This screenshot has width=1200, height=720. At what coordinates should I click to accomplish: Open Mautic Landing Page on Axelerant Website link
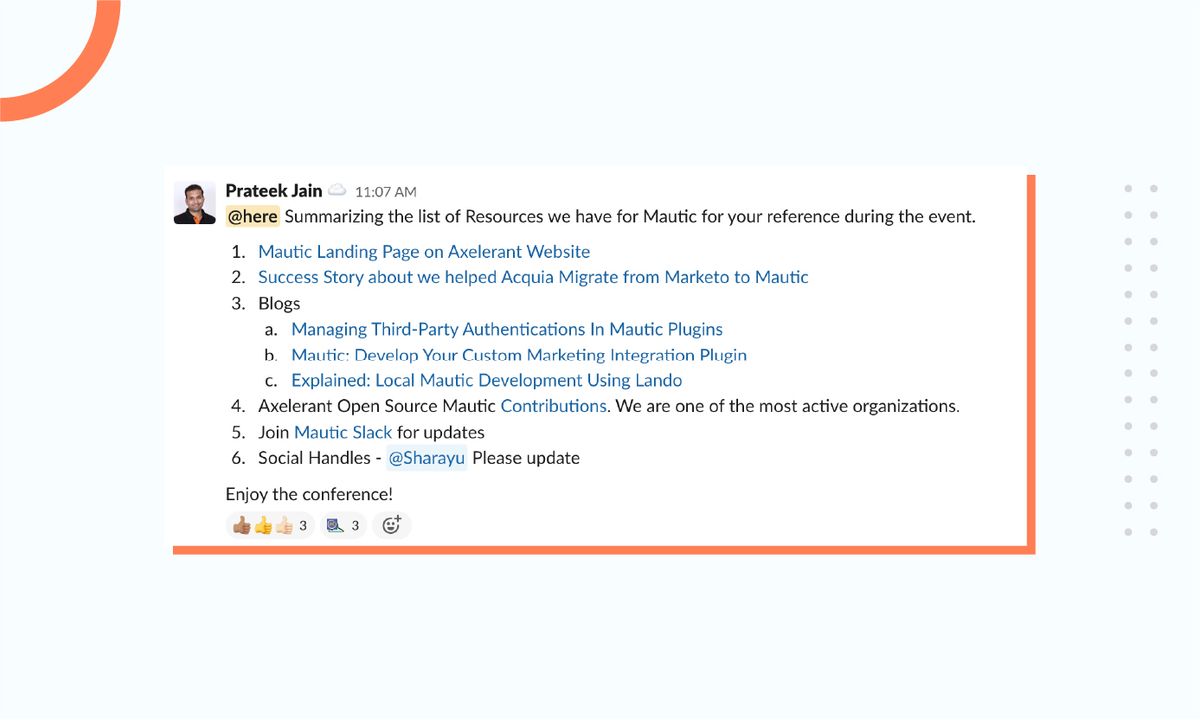click(x=424, y=252)
